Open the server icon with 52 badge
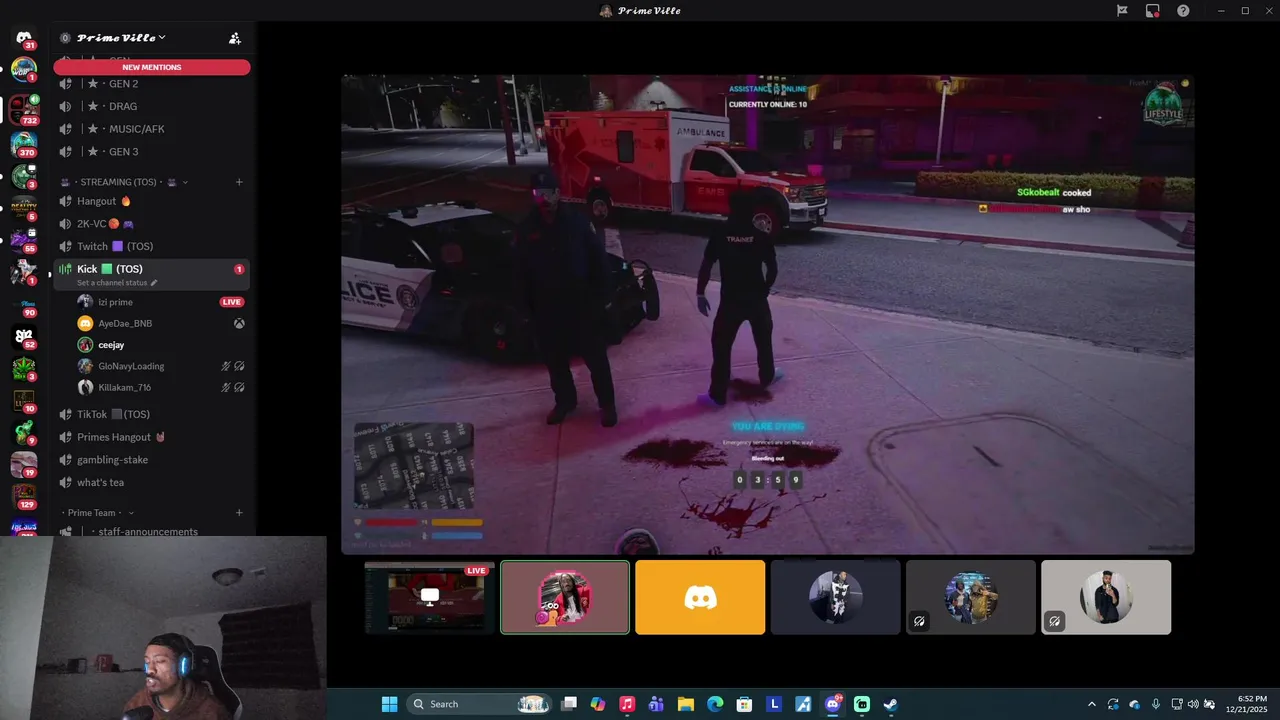Viewport: 1280px width, 720px height. [24, 336]
